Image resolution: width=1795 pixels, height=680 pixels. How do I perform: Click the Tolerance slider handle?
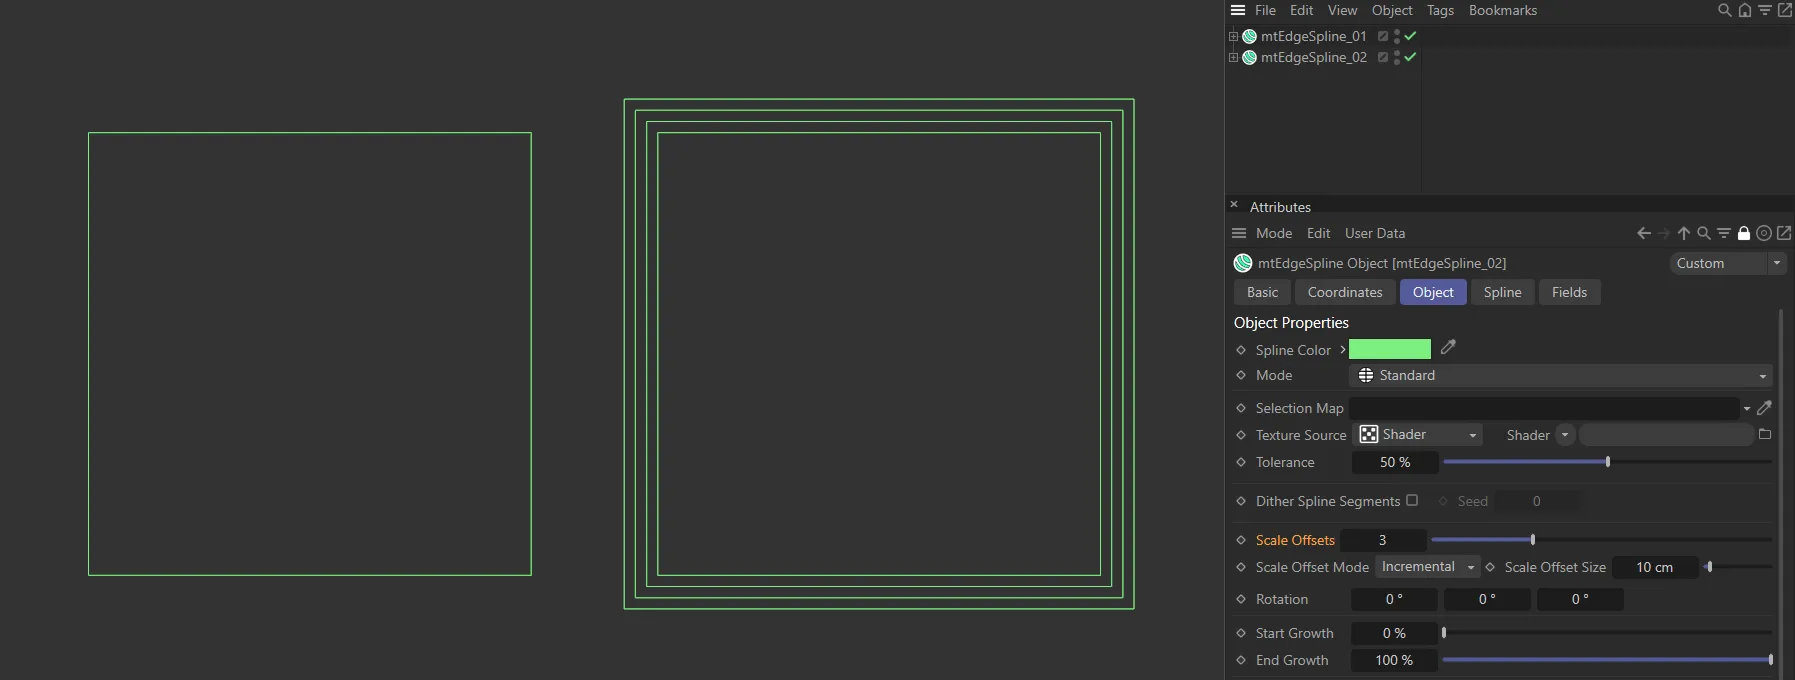point(1608,462)
